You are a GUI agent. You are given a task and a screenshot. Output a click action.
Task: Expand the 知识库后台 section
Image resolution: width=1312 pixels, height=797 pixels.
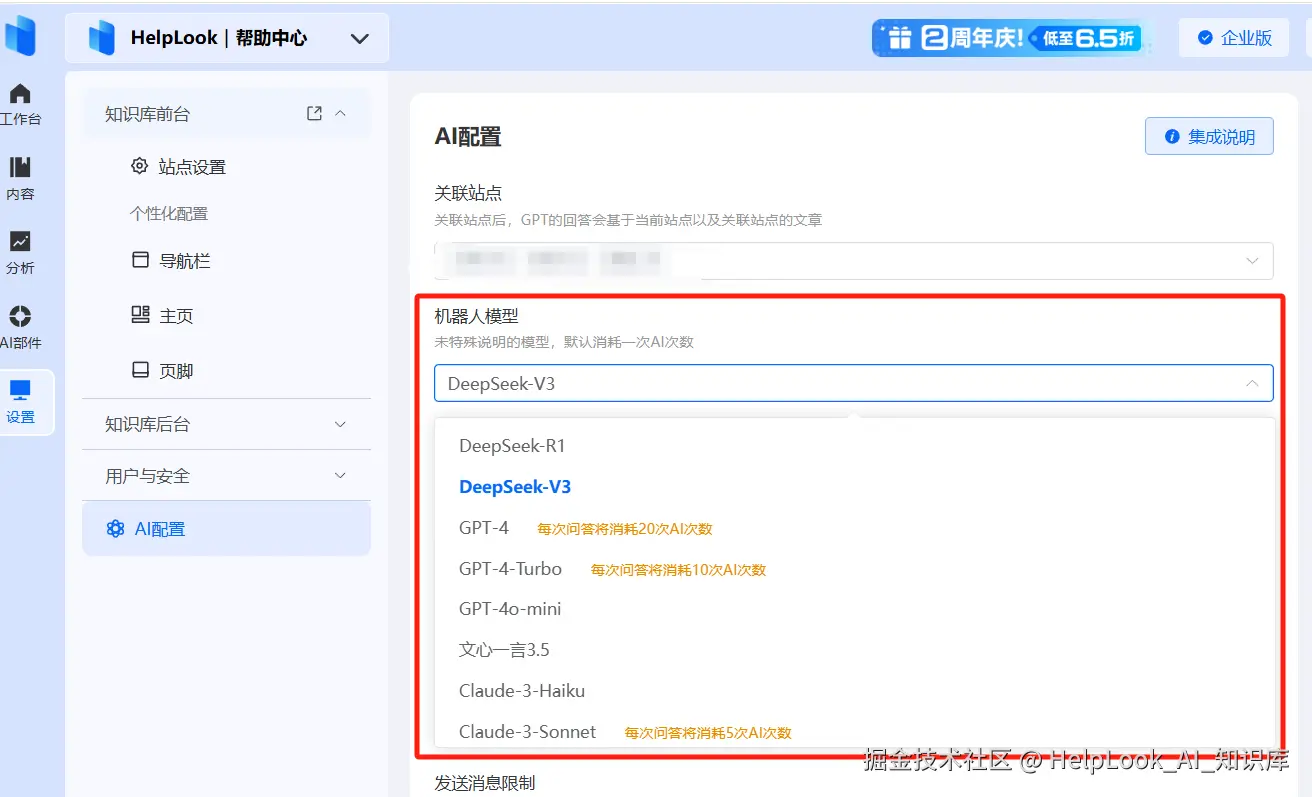click(x=227, y=424)
